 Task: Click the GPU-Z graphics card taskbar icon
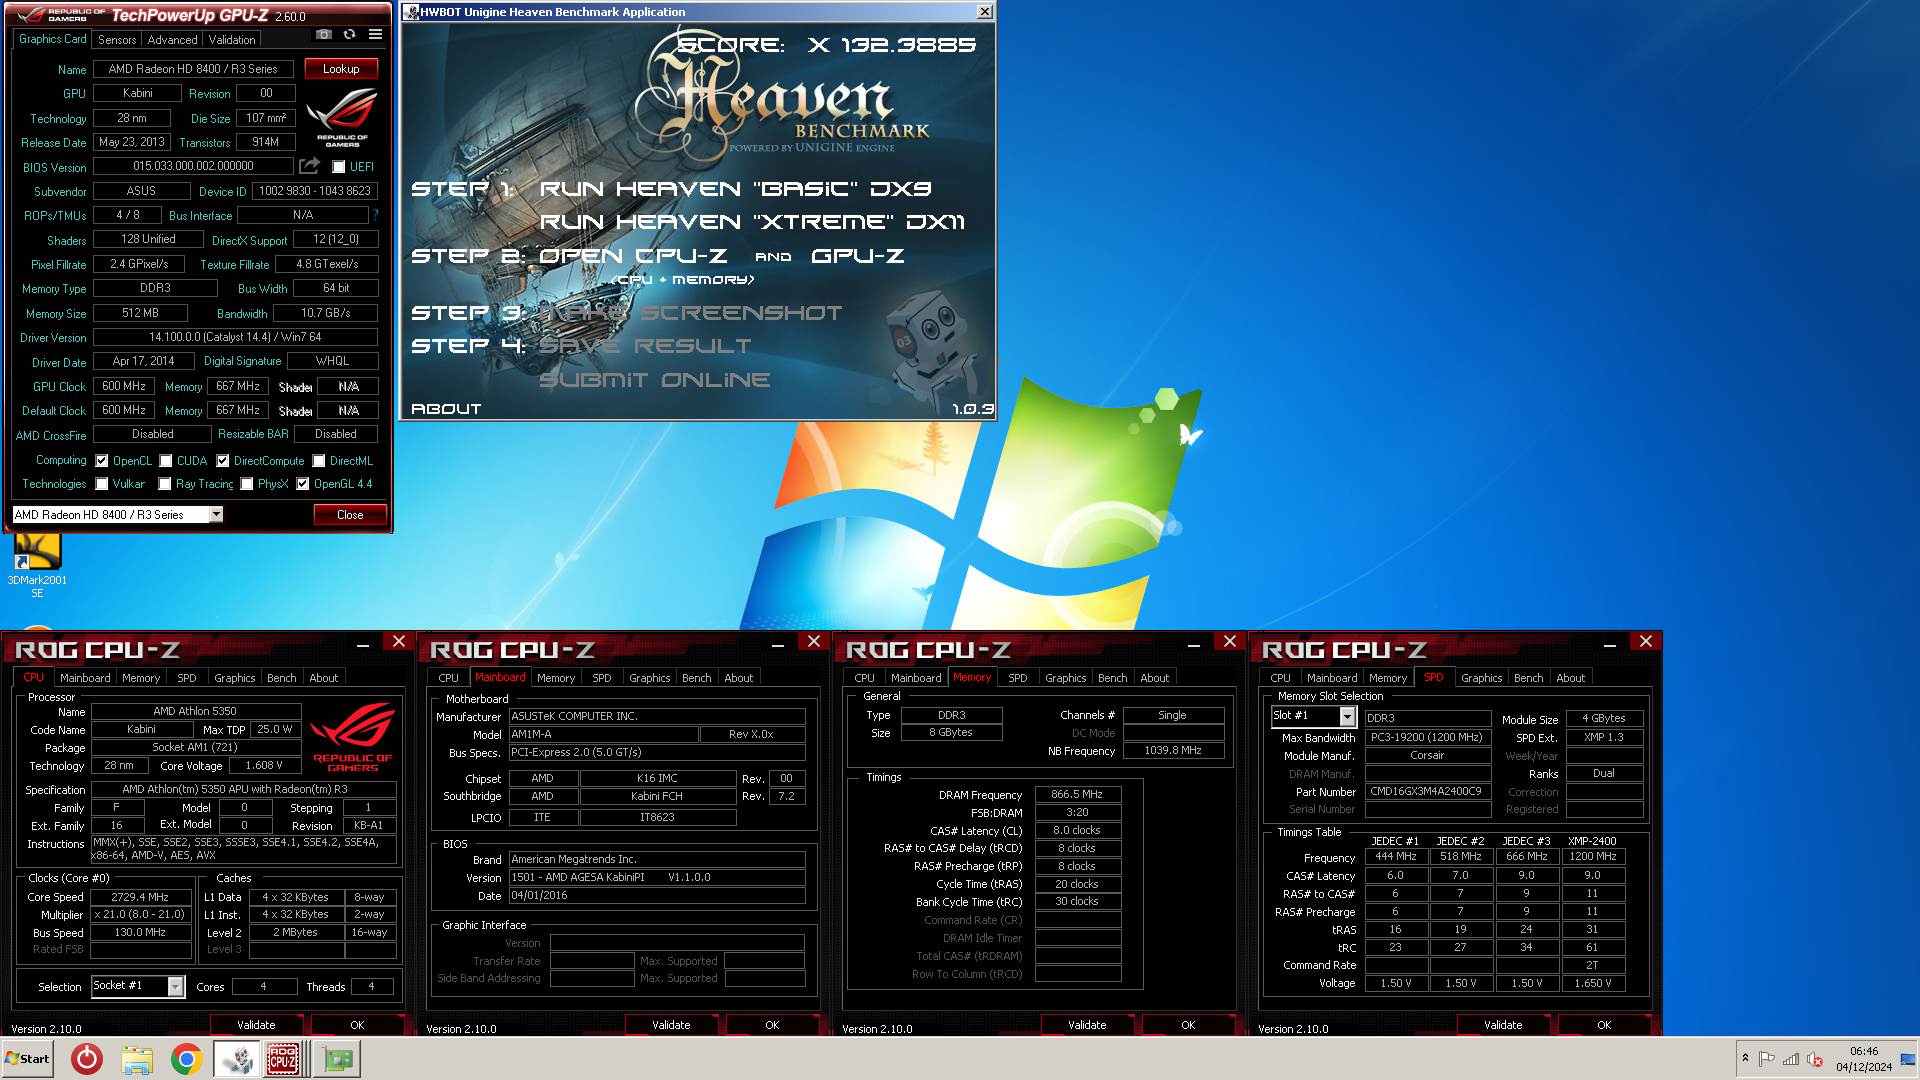pos(337,1059)
